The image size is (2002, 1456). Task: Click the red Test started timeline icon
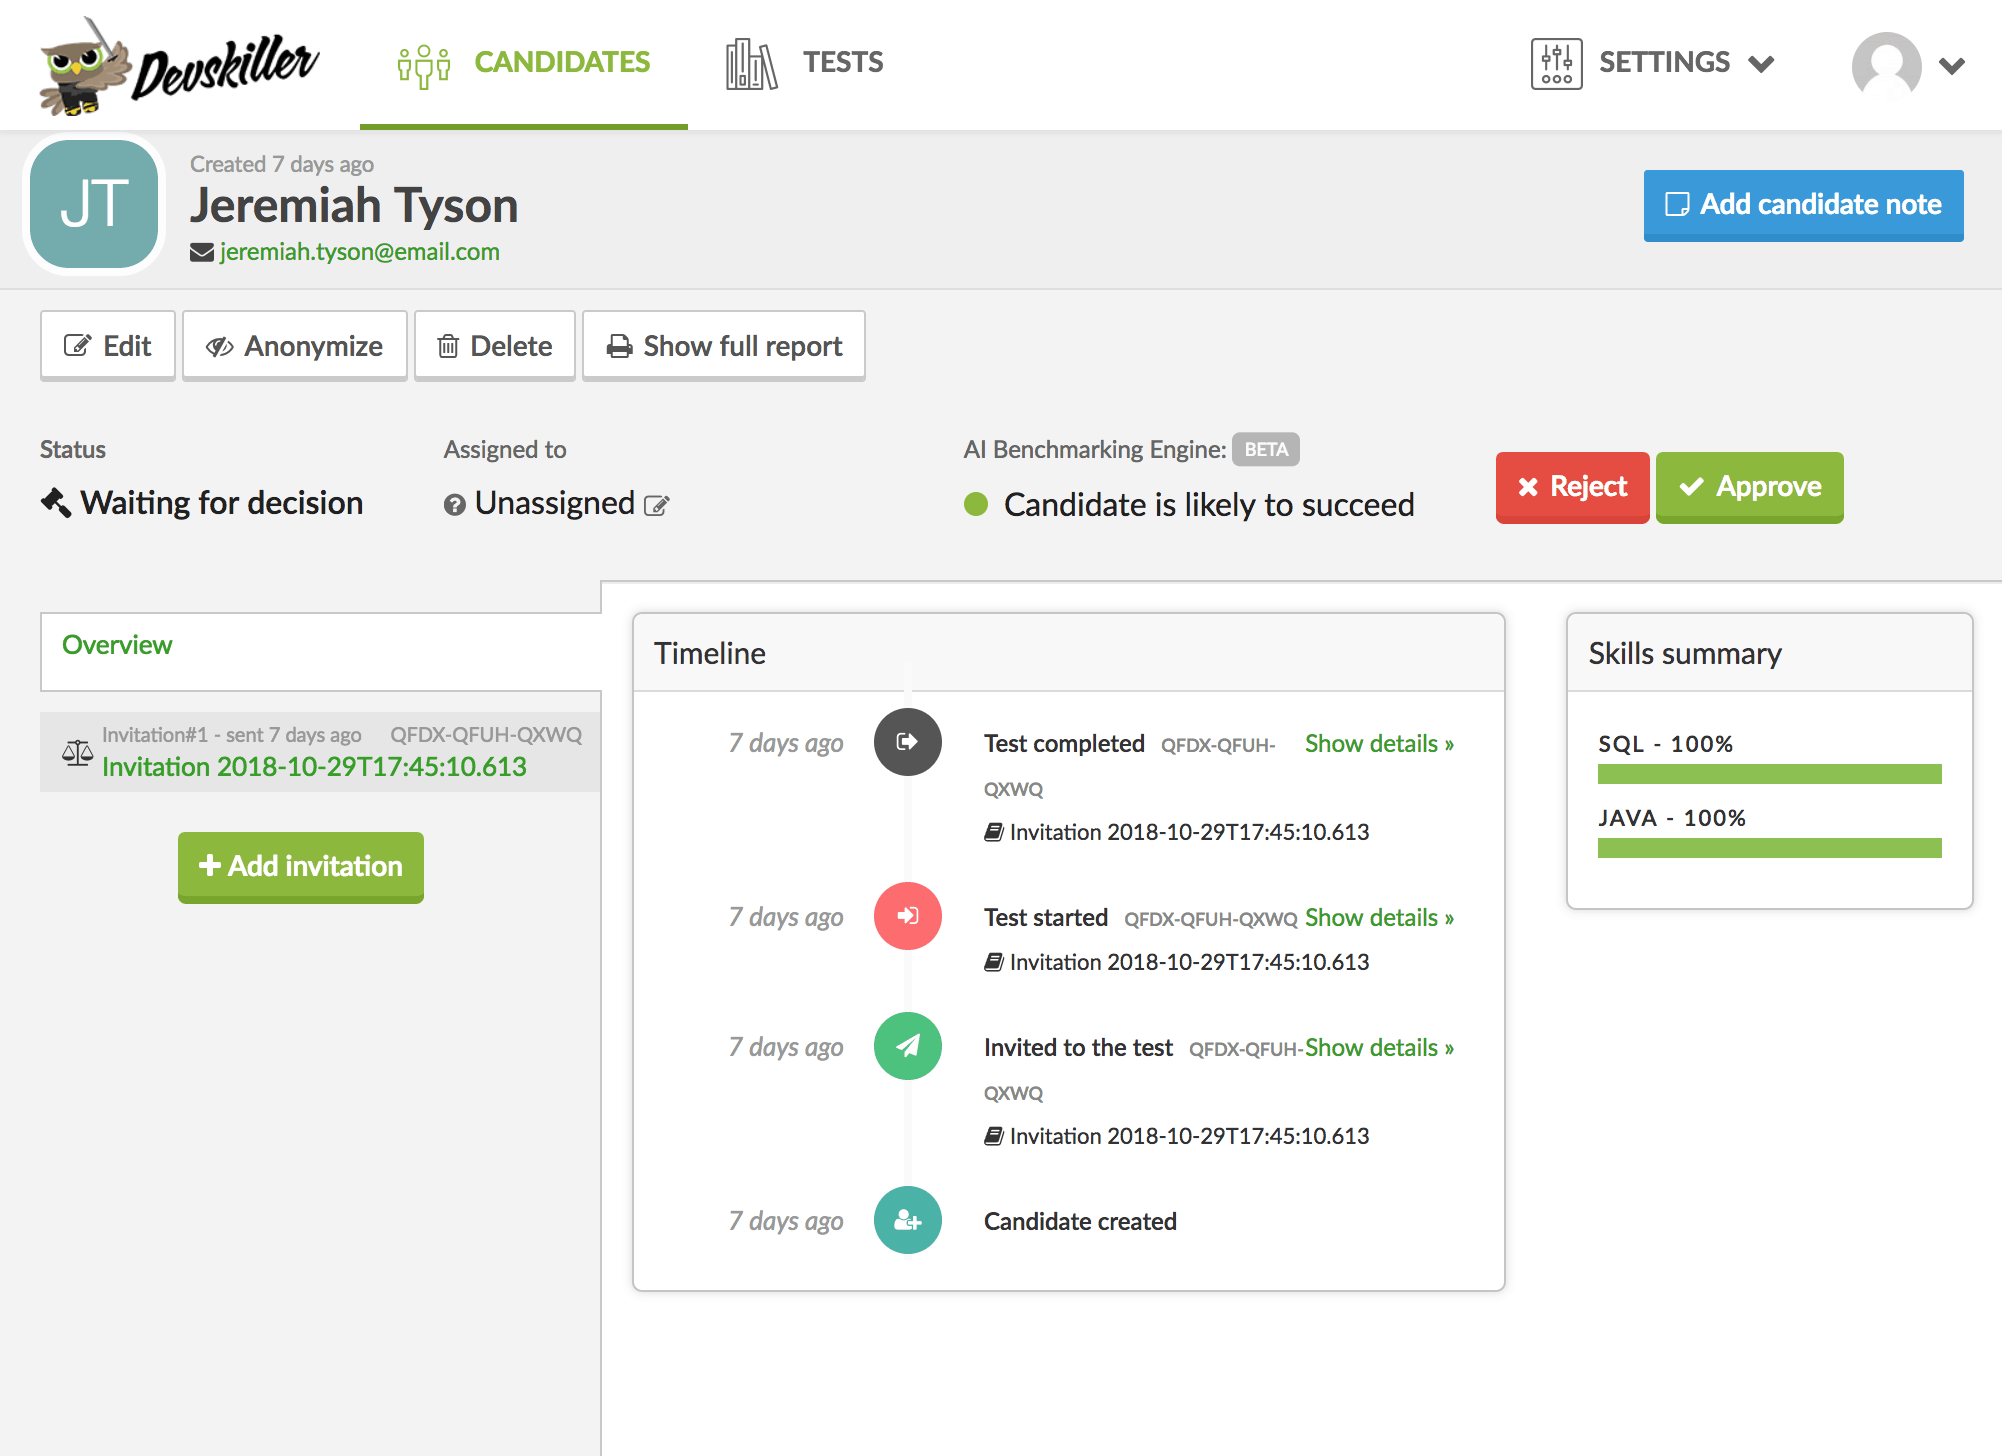coord(907,916)
